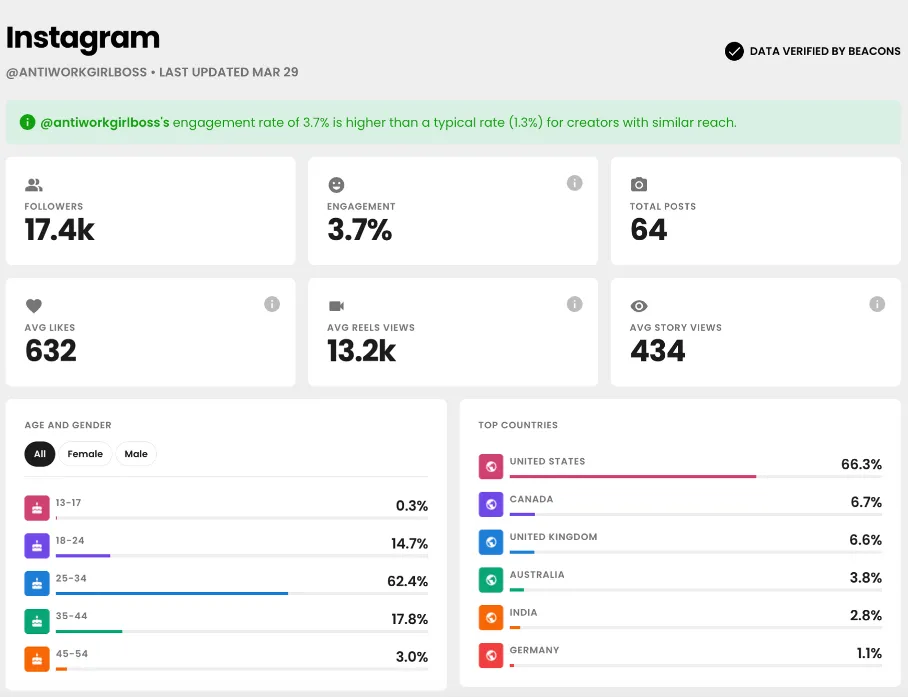Open the Avg Story Views info icon
Screen dimensions: 908x697
coord(877,304)
